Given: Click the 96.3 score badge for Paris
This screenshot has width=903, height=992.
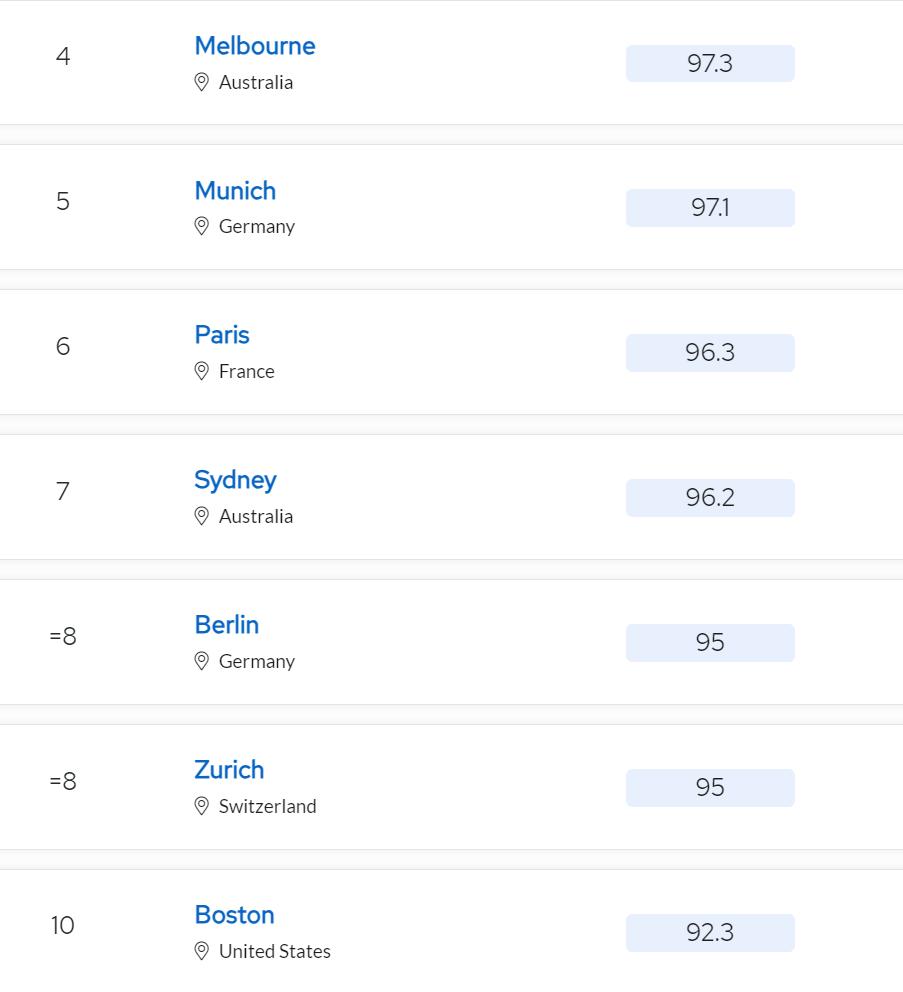Looking at the screenshot, I should tap(710, 352).
